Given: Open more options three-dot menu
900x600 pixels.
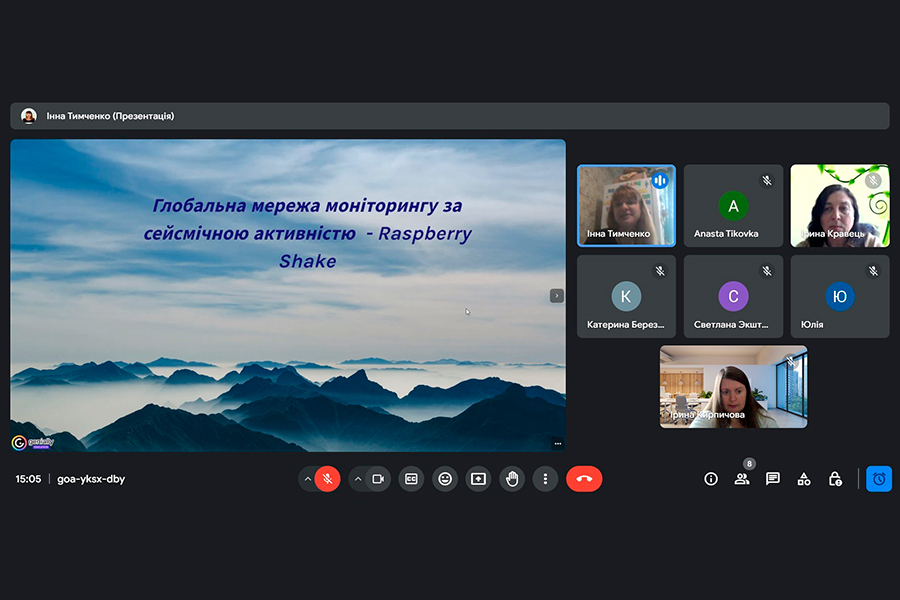Looking at the screenshot, I should pos(545,479).
